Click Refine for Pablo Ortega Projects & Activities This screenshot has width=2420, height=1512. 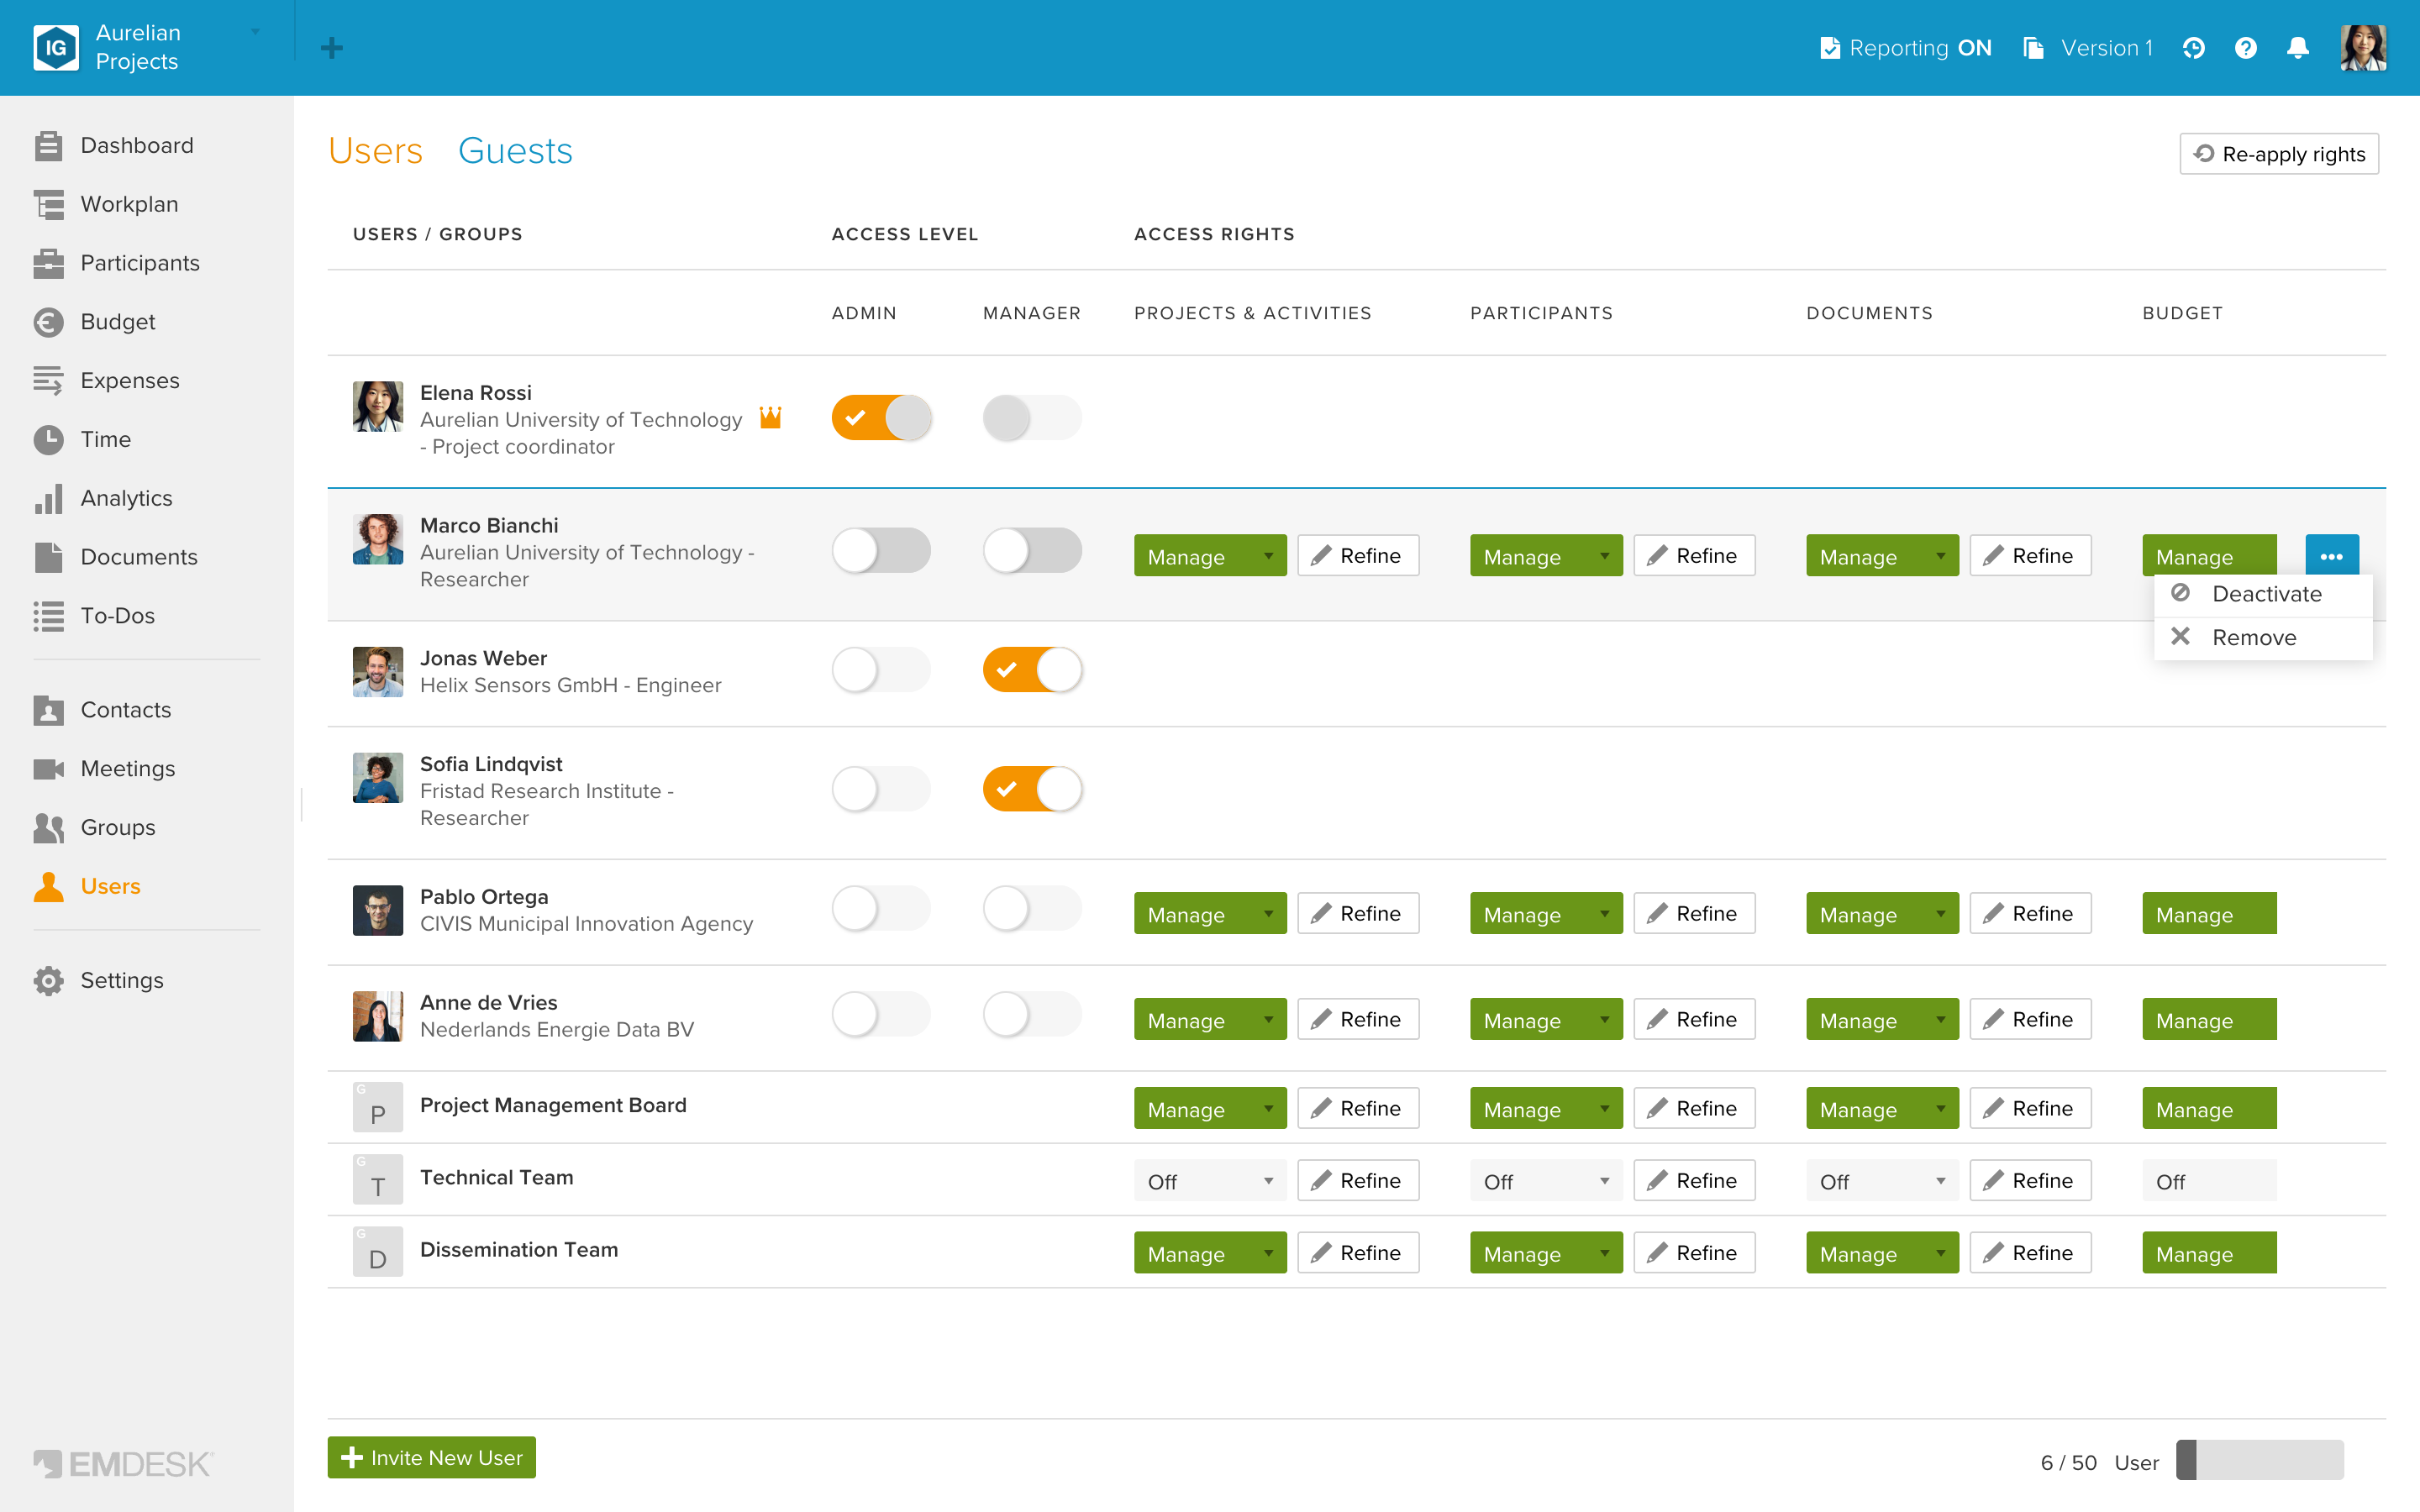pos(1358,914)
